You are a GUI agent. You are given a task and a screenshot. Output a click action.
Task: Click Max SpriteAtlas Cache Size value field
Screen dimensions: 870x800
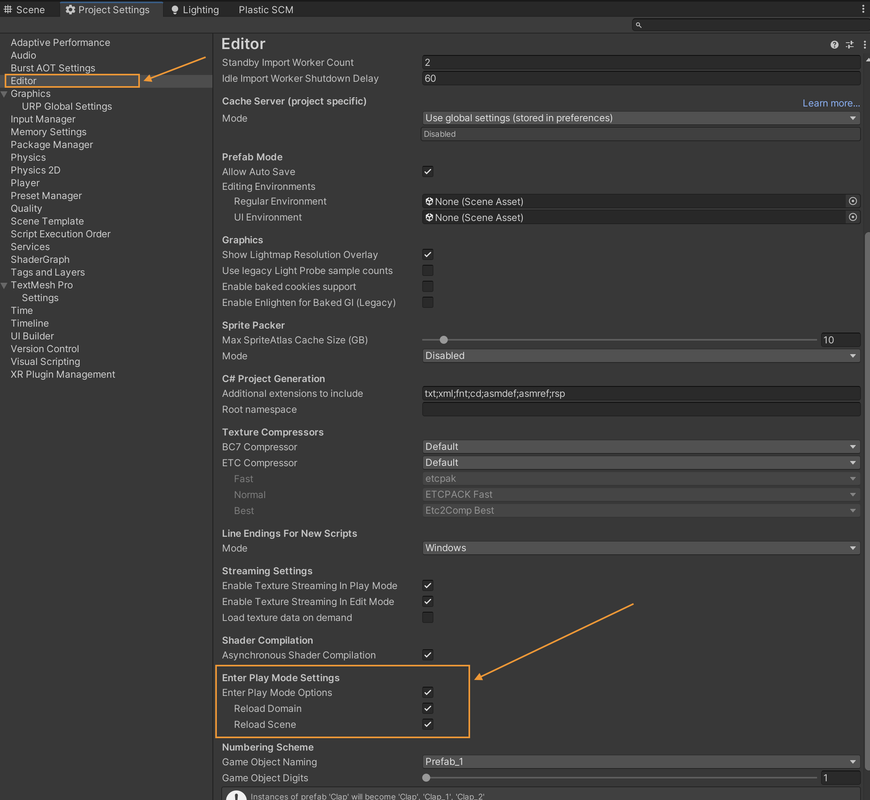[x=841, y=340]
